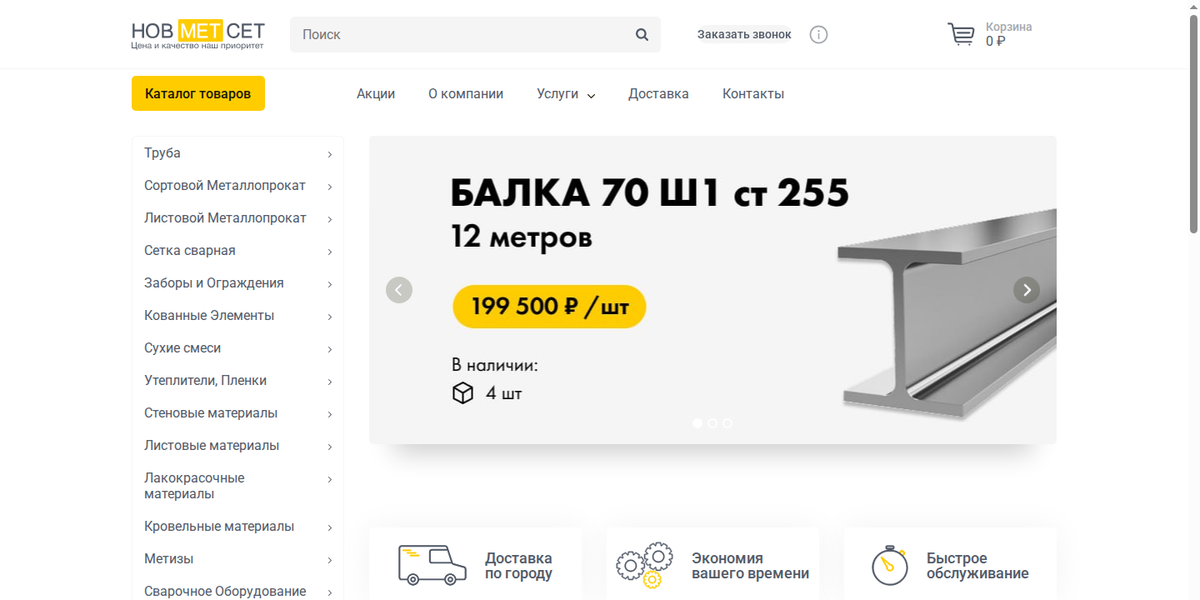Click the Корзина 0 ₽ label
The width and height of the screenshot is (1200, 600).
click(1009, 34)
